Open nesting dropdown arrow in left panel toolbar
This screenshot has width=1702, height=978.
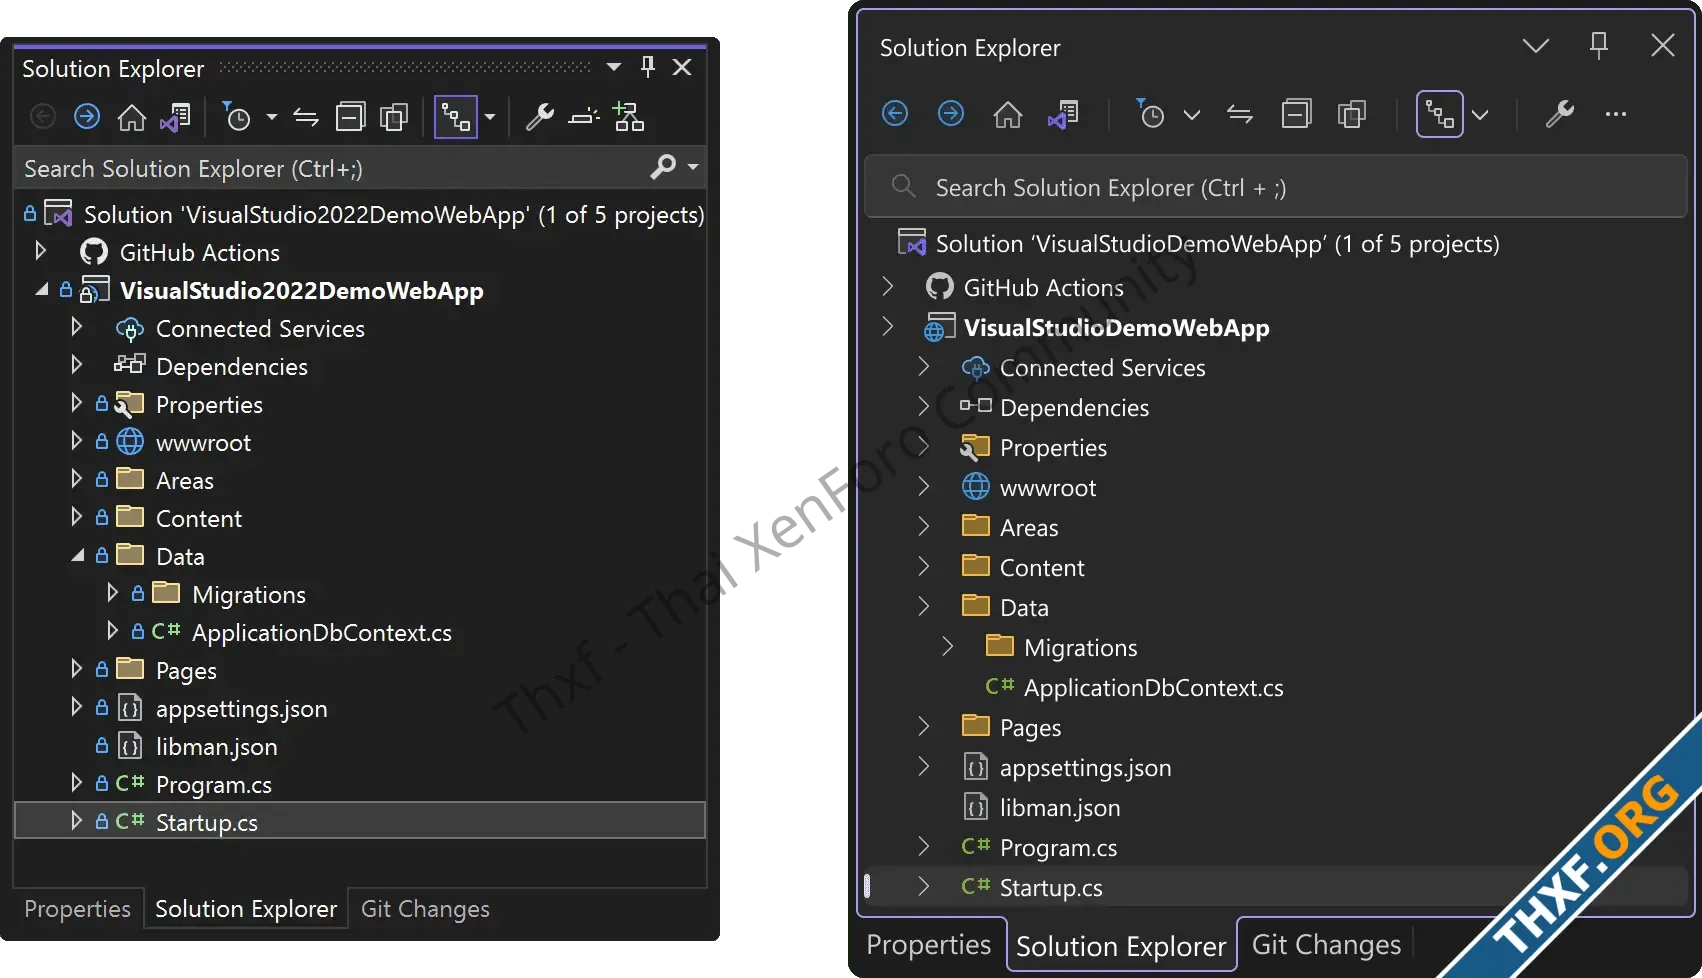point(490,117)
